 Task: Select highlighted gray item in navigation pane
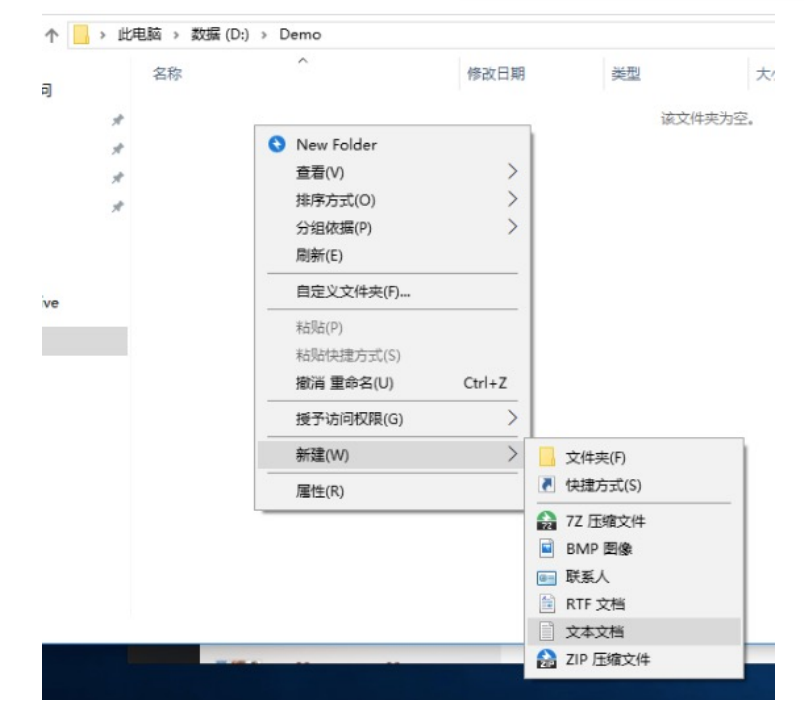(85, 341)
